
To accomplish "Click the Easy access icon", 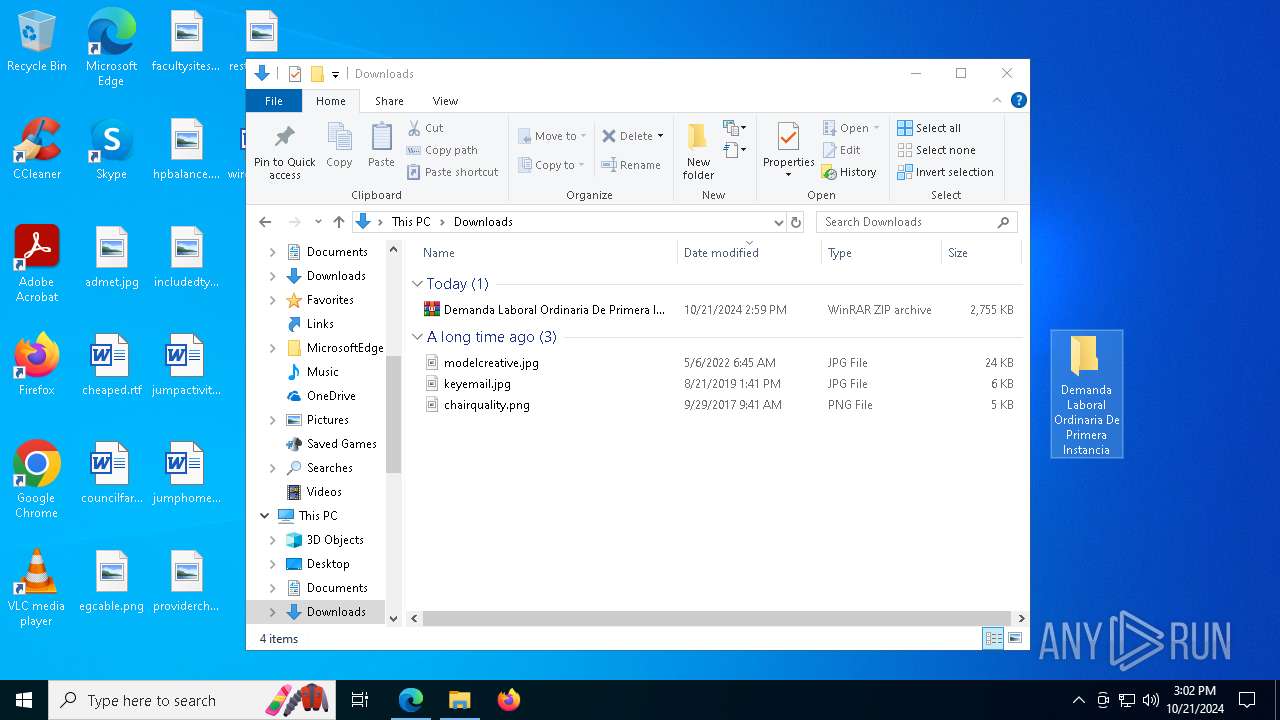I will click(735, 150).
